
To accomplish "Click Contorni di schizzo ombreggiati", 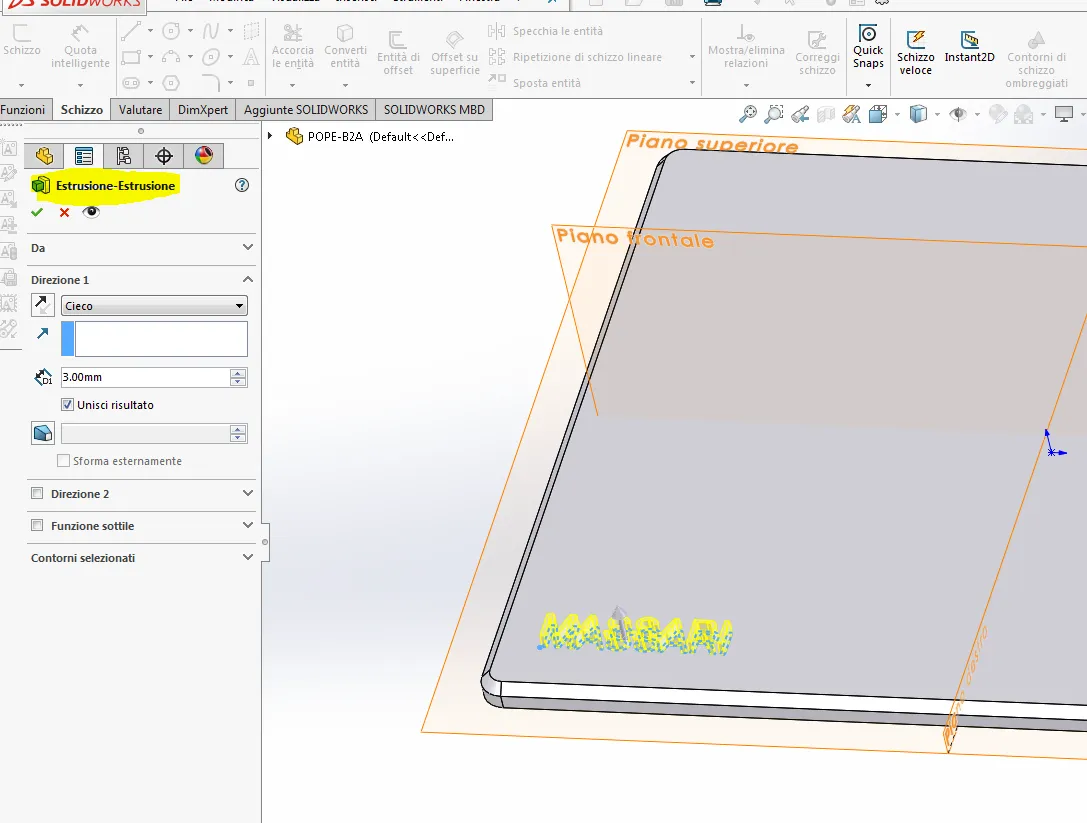I will pyautogui.click(x=1036, y=60).
